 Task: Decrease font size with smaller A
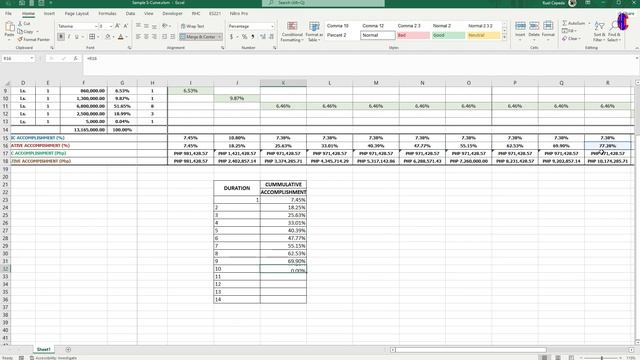click(125, 26)
